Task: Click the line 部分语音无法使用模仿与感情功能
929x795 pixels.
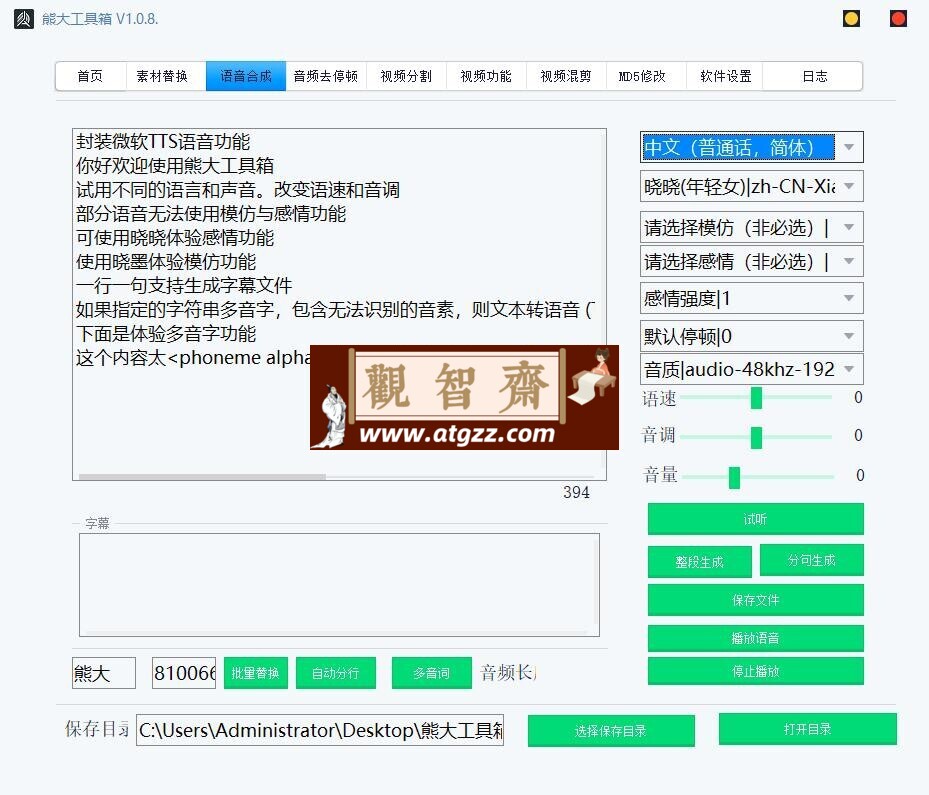Action: (x=211, y=214)
